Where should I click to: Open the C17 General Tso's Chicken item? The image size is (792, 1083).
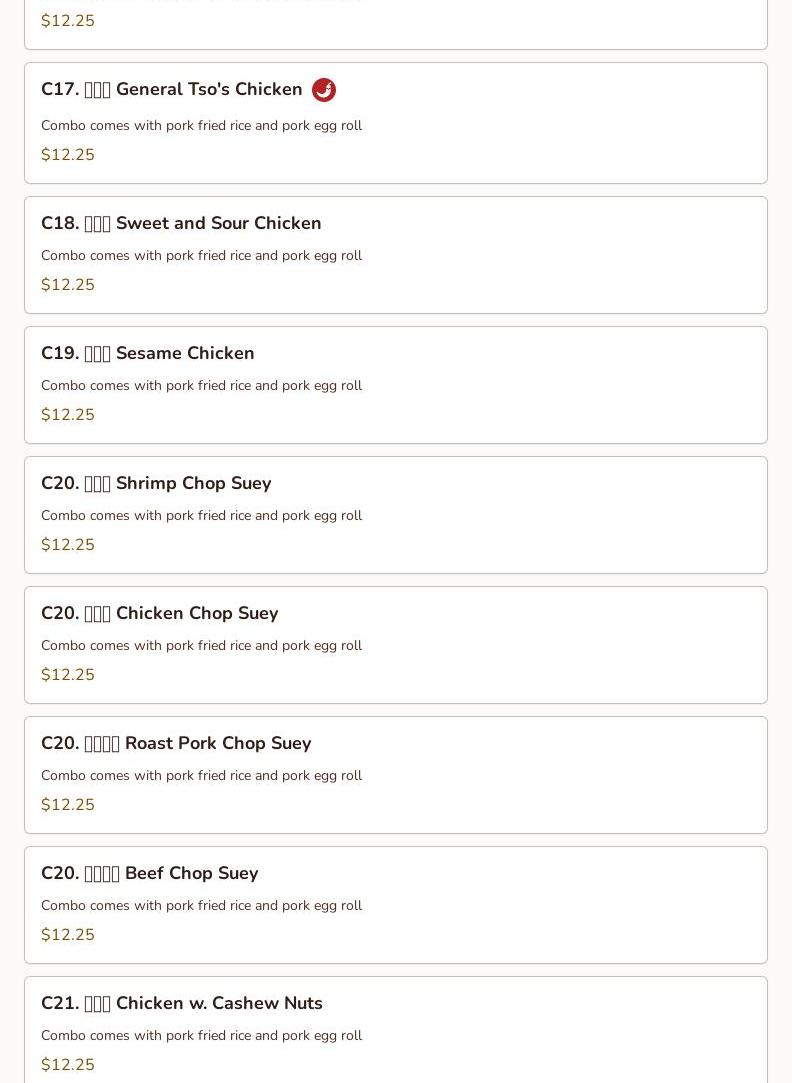click(x=172, y=90)
